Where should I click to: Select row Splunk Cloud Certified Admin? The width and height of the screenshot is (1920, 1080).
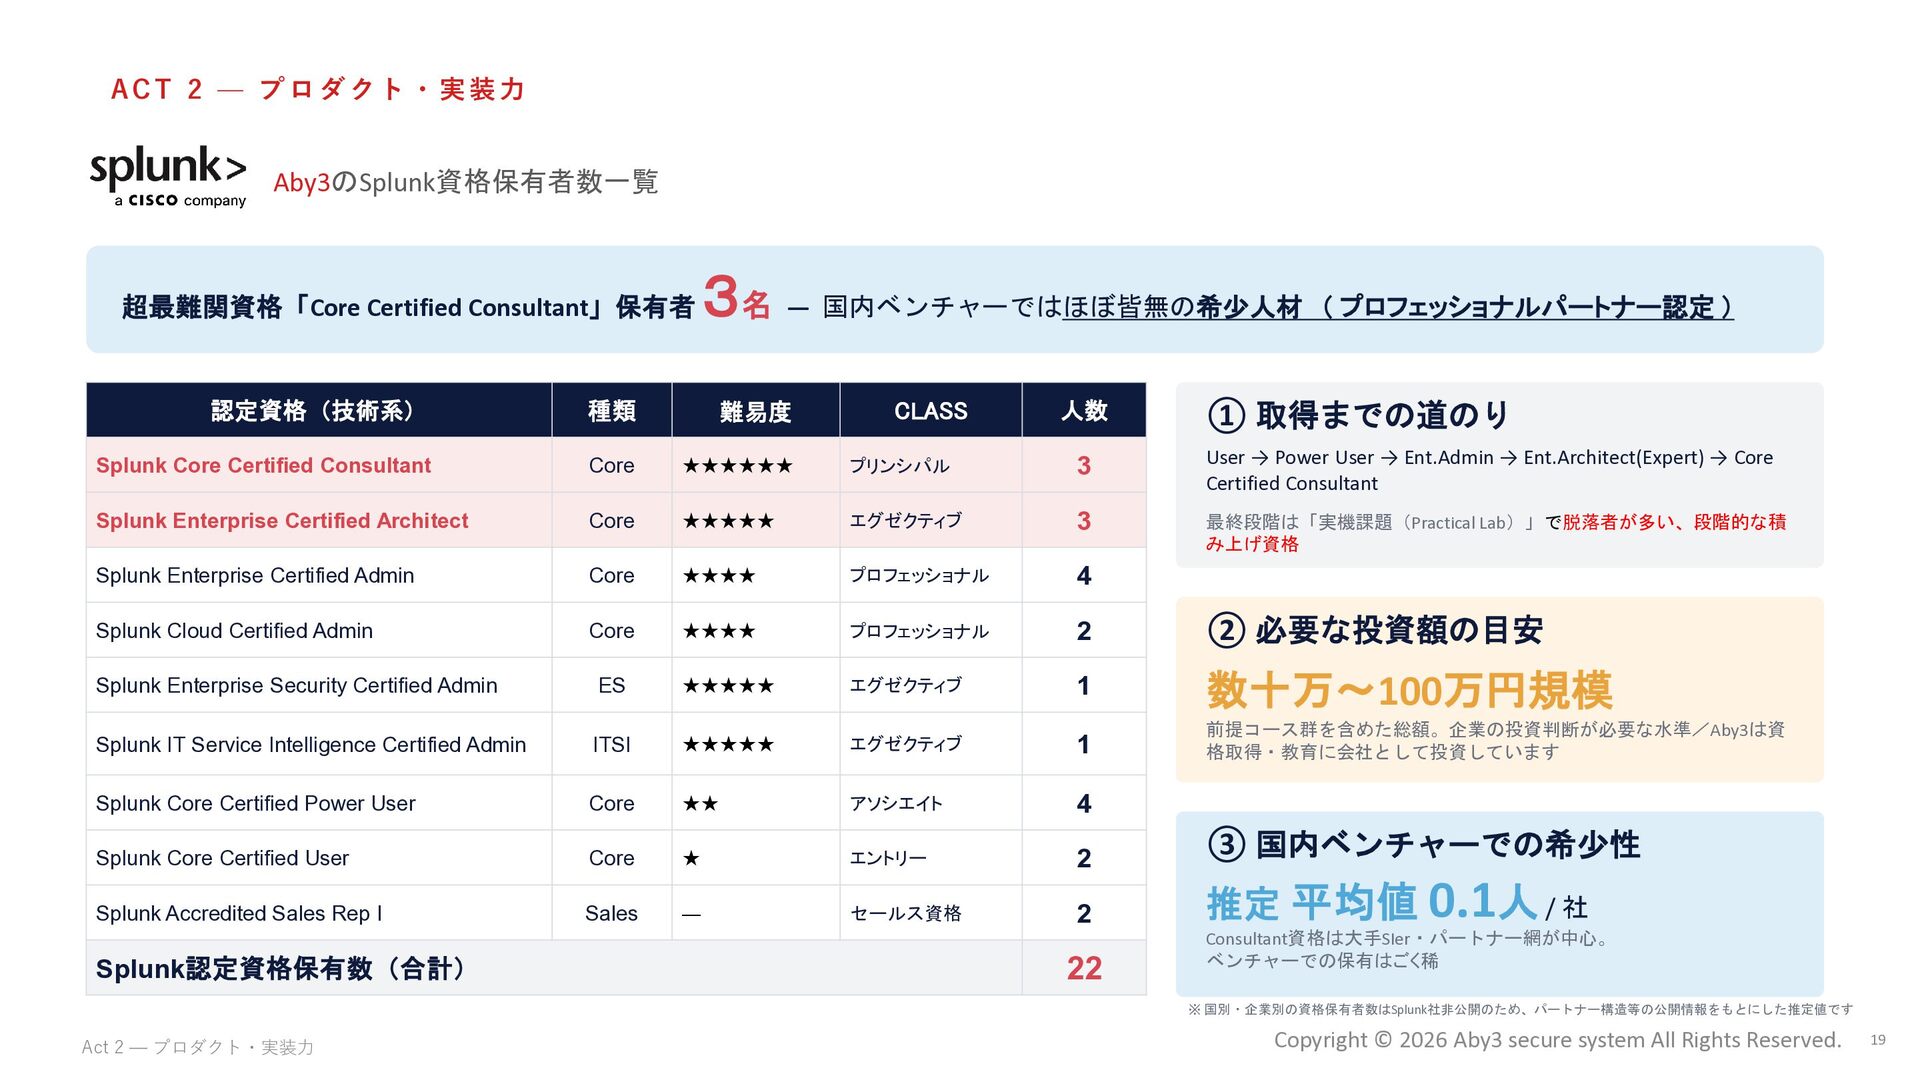coord(616,630)
